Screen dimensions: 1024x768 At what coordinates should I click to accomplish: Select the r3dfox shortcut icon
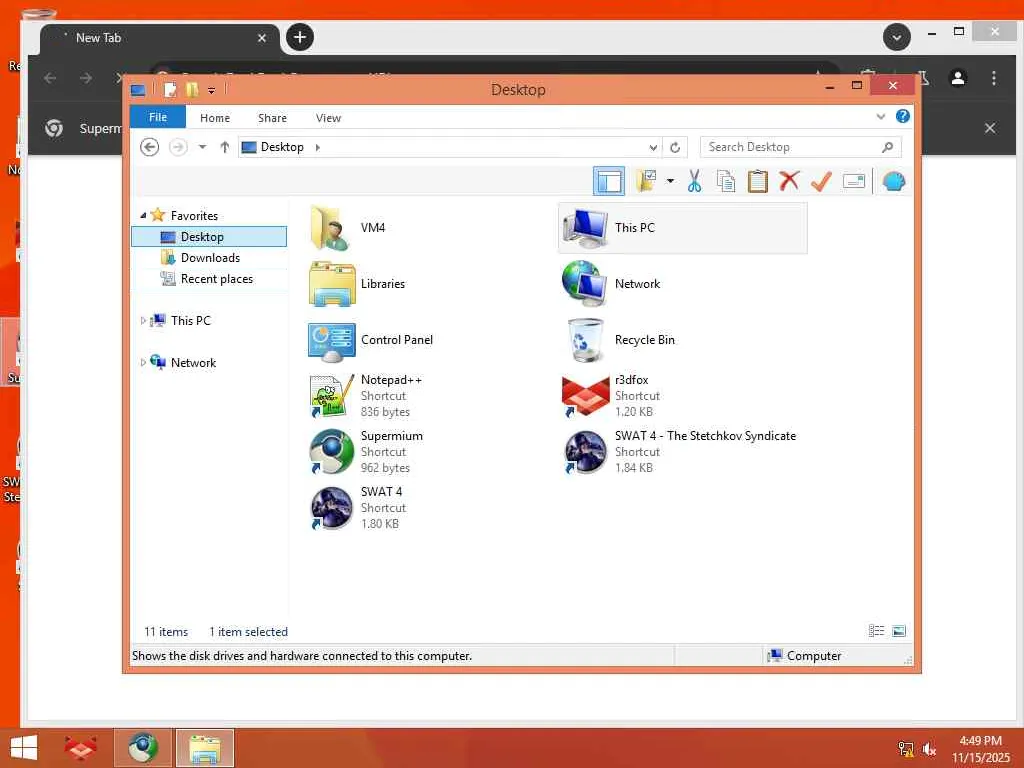585,396
